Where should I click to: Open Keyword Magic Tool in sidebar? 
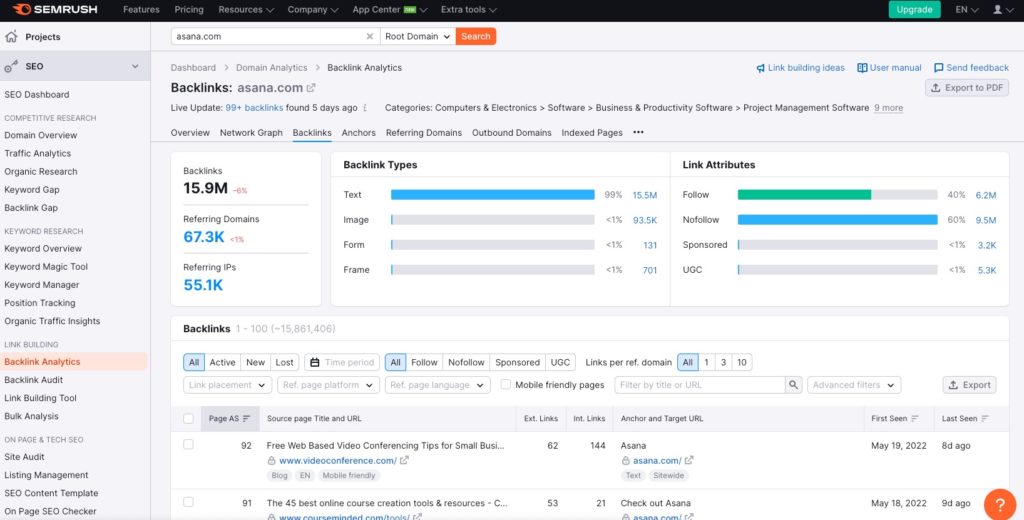click(46, 267)
